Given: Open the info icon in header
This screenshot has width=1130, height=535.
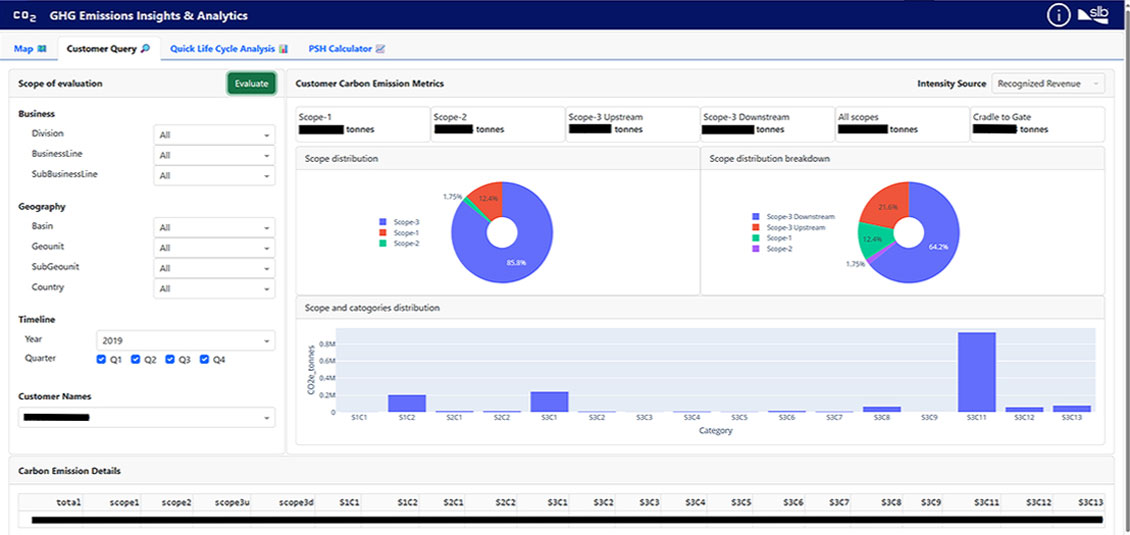Looking at the screenshot, I should coord(1059,16).
